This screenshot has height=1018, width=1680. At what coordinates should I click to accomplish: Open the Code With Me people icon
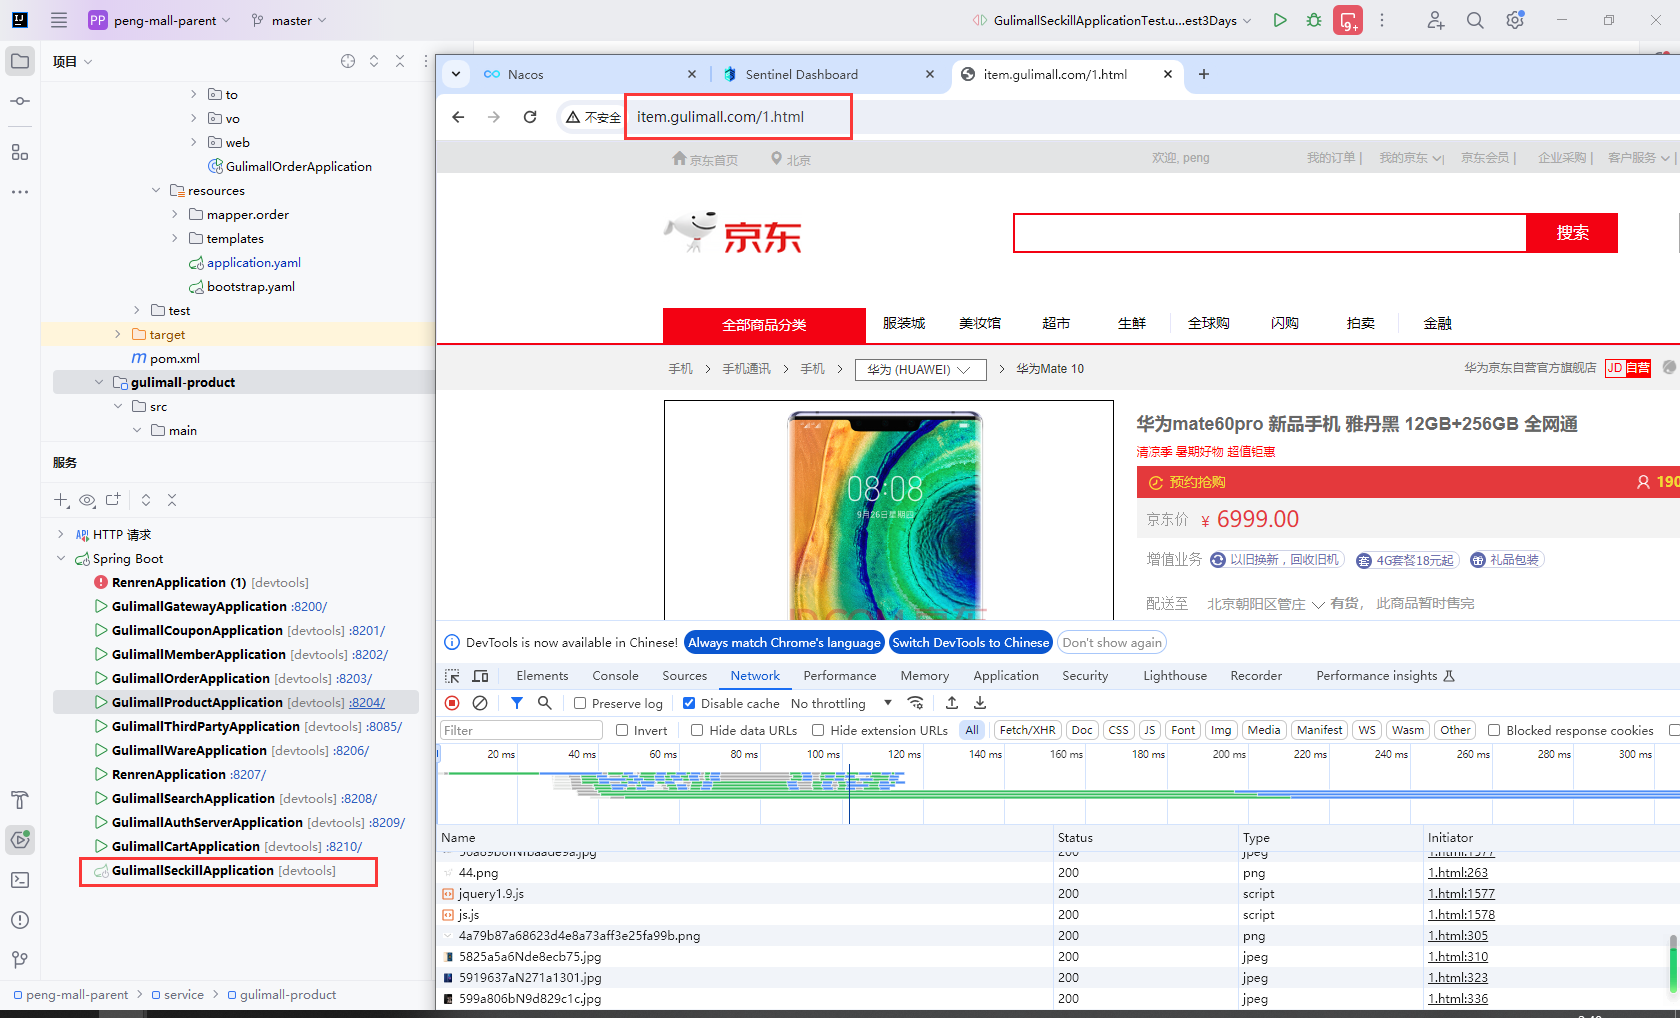(1436, 20)
